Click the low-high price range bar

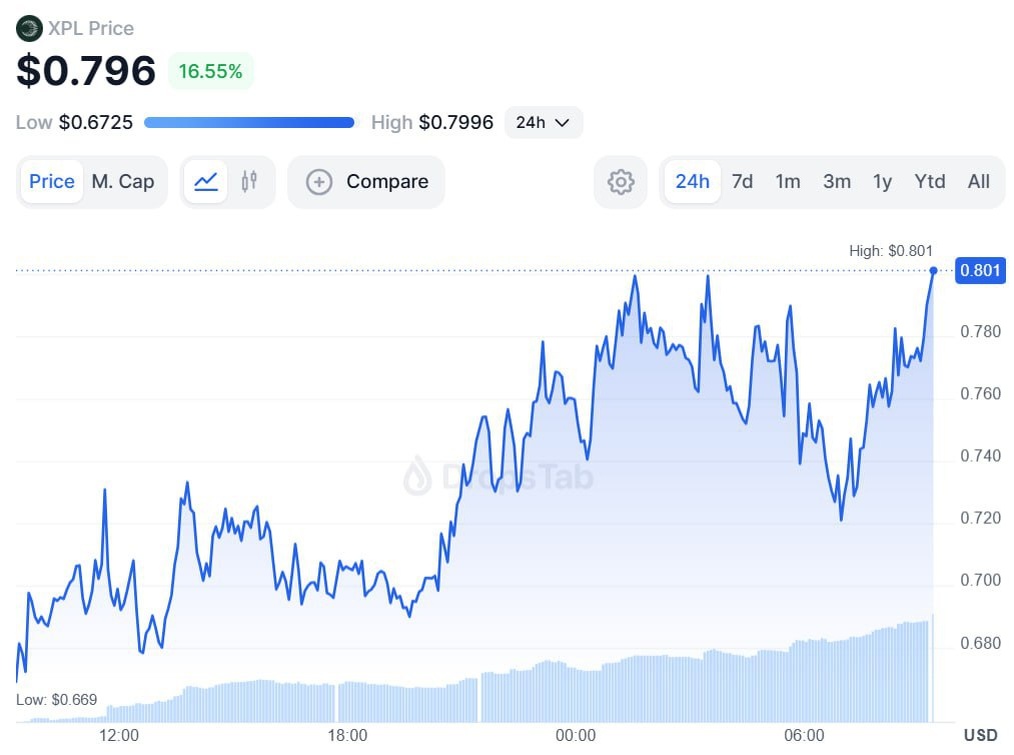click(x=249, y=123)
